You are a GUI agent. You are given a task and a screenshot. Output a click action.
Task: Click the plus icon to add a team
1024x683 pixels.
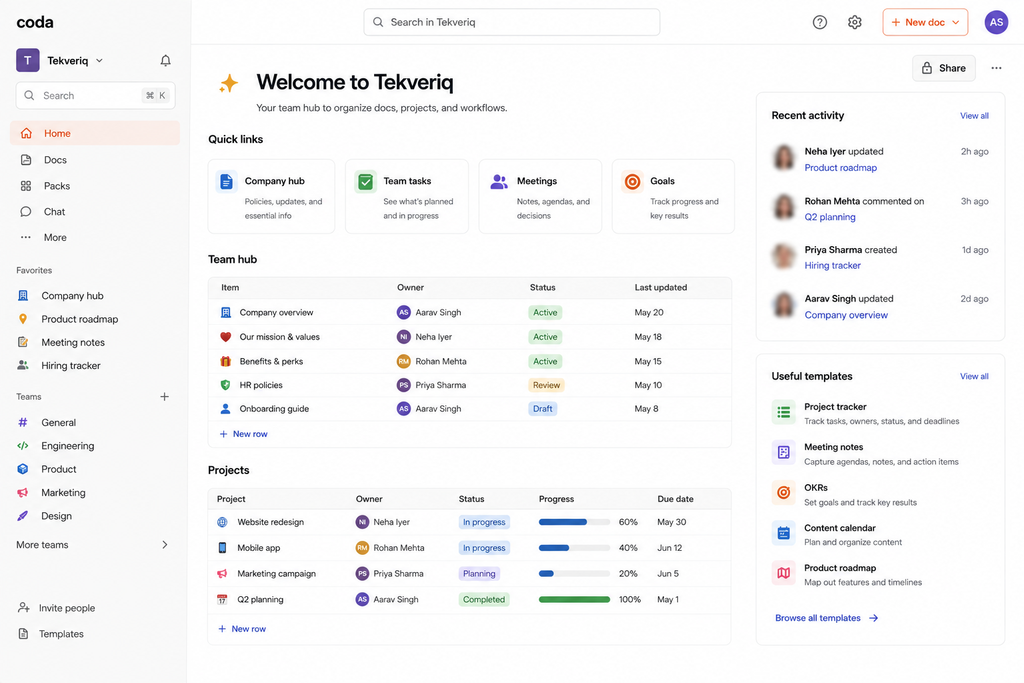tap(165, 396)
